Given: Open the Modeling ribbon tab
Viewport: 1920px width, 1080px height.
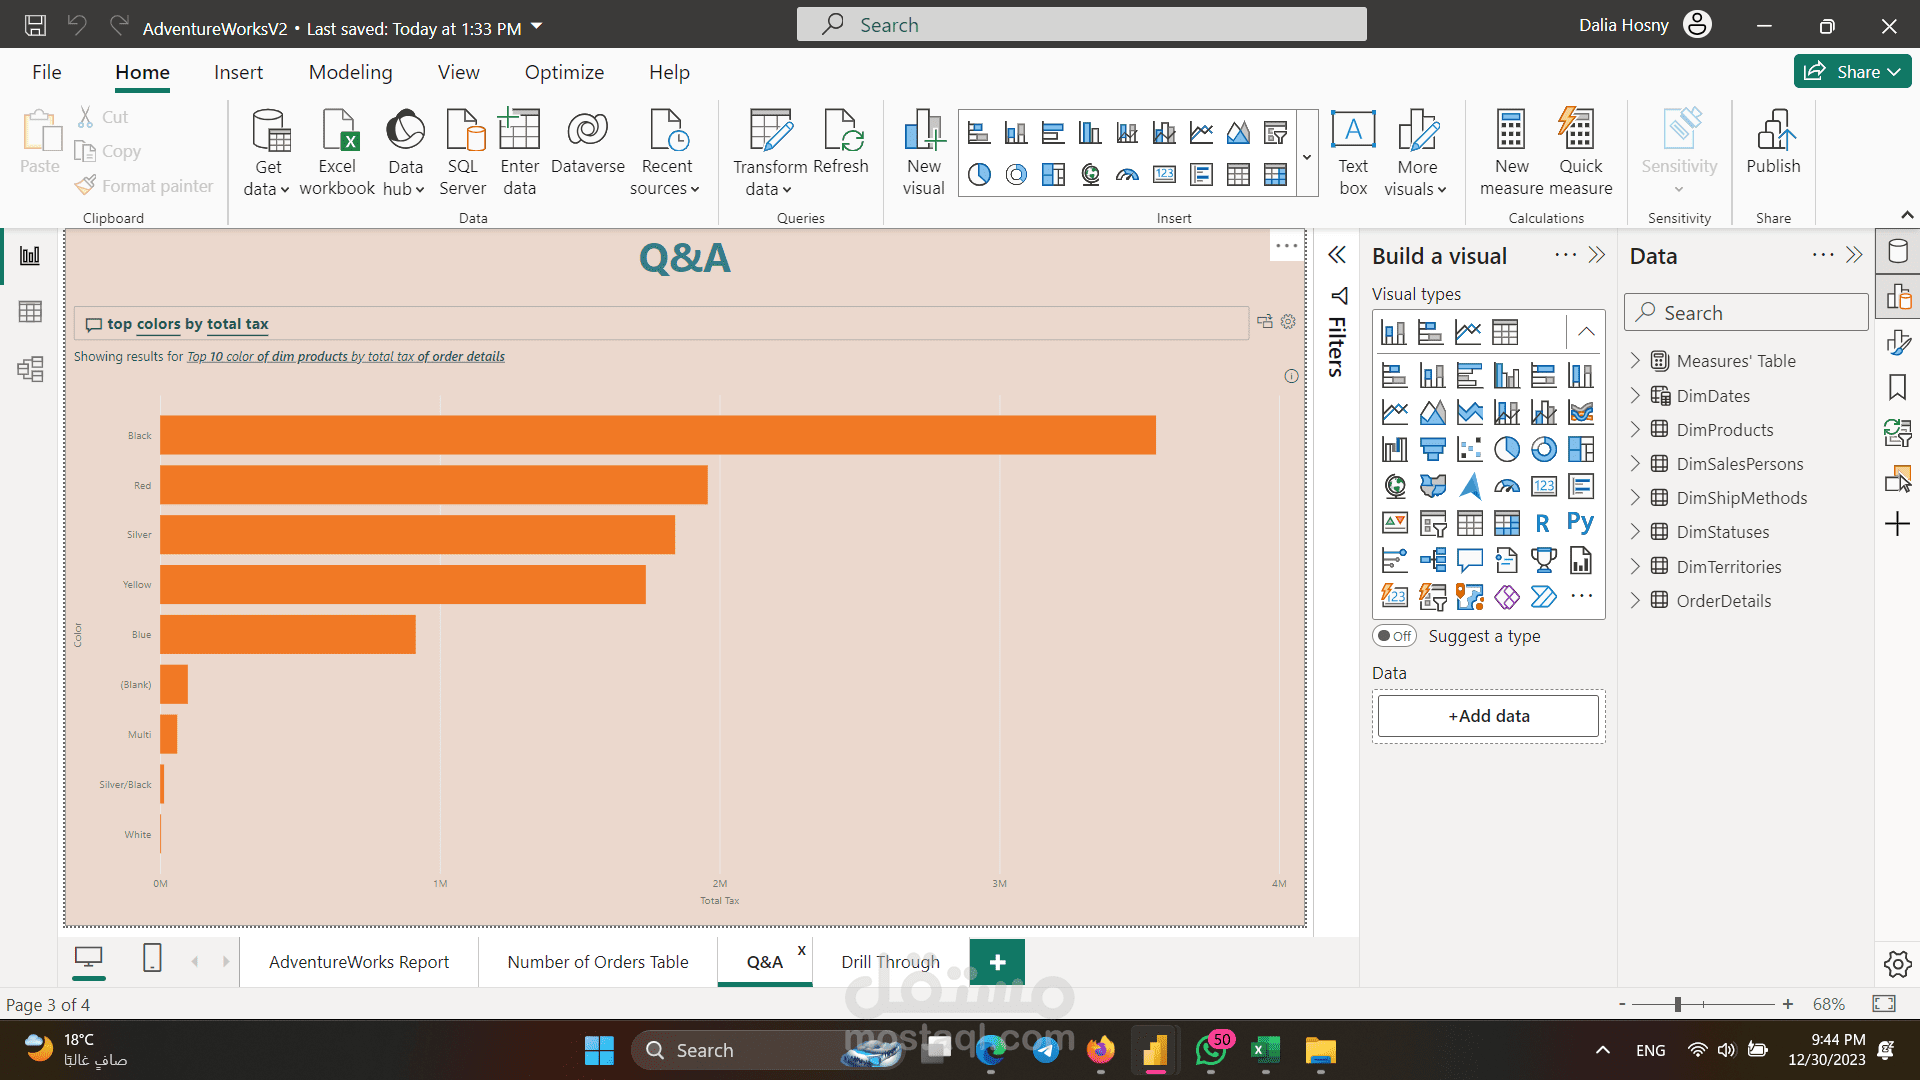Looking at the screenshot, I should 350,72.
